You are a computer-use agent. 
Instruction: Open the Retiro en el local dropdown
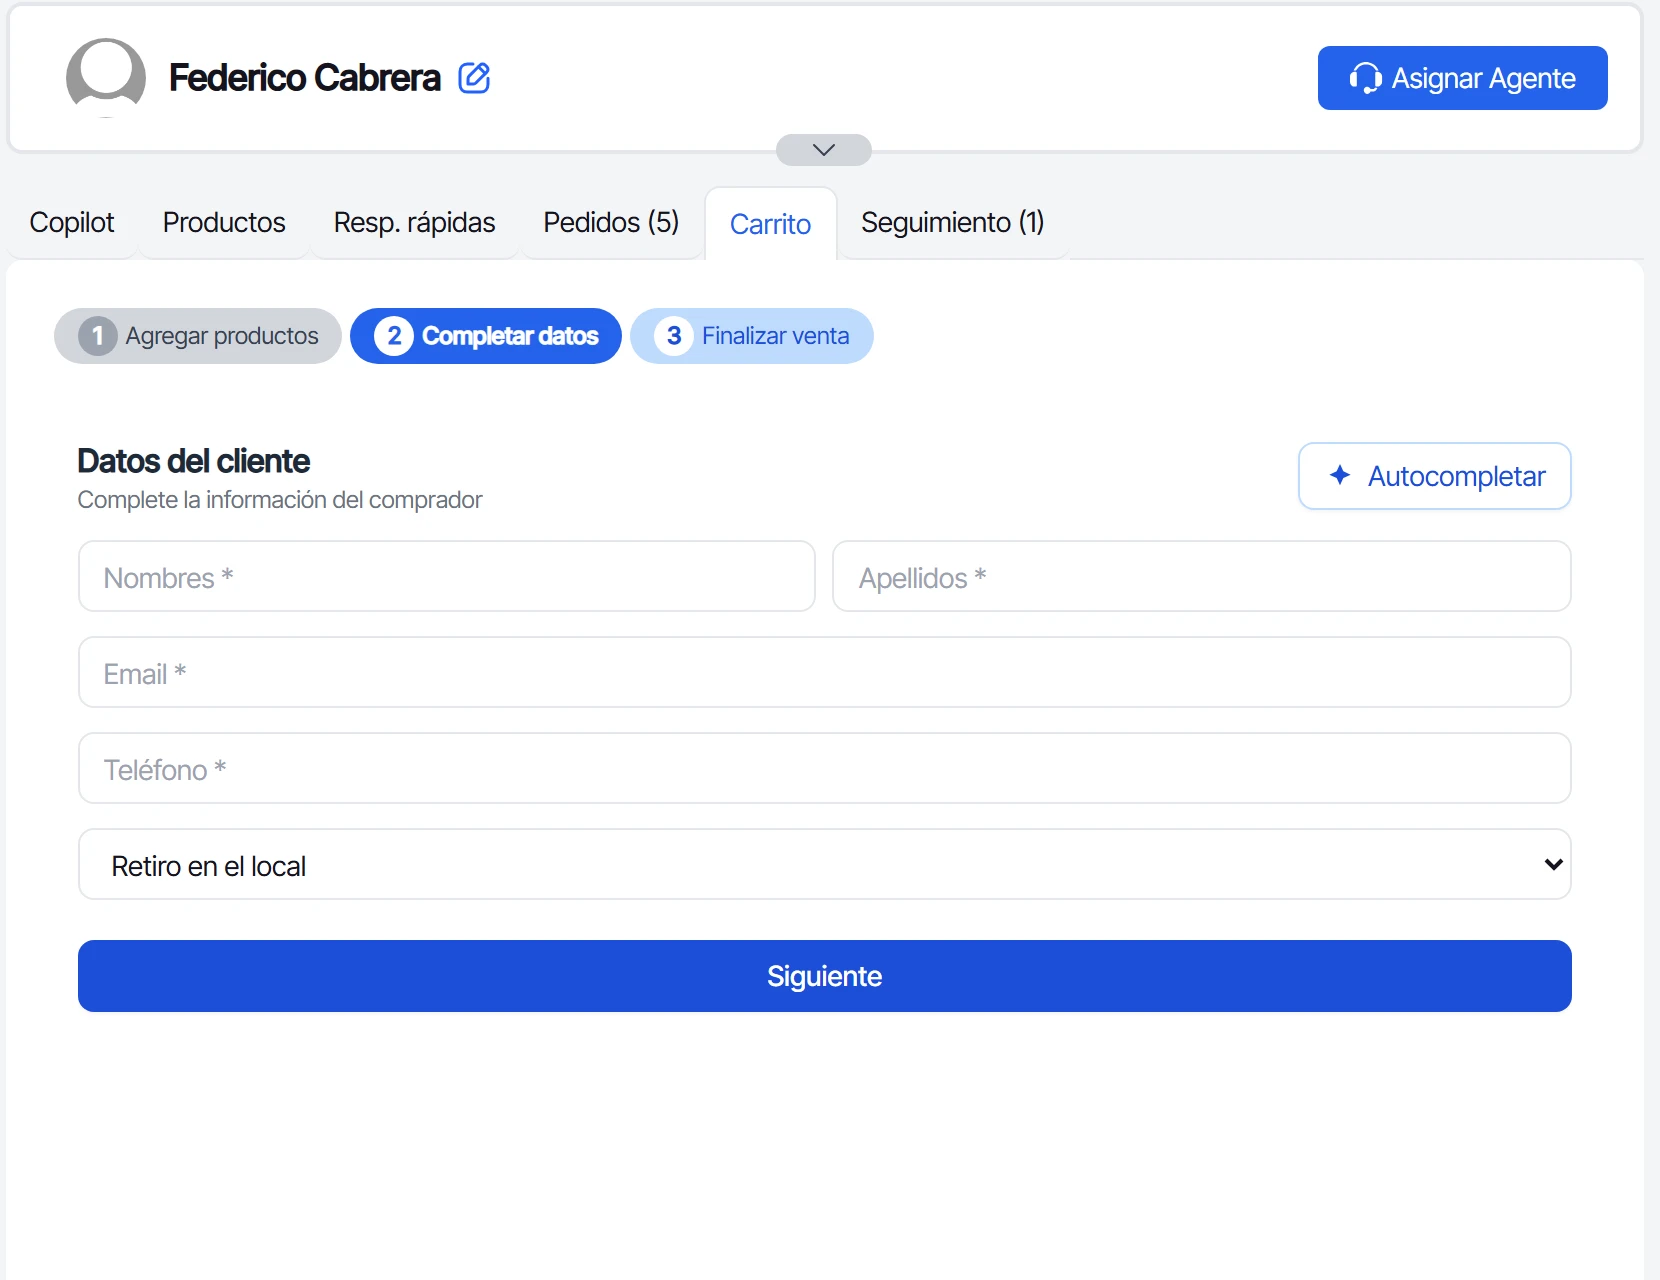point(825,864)
